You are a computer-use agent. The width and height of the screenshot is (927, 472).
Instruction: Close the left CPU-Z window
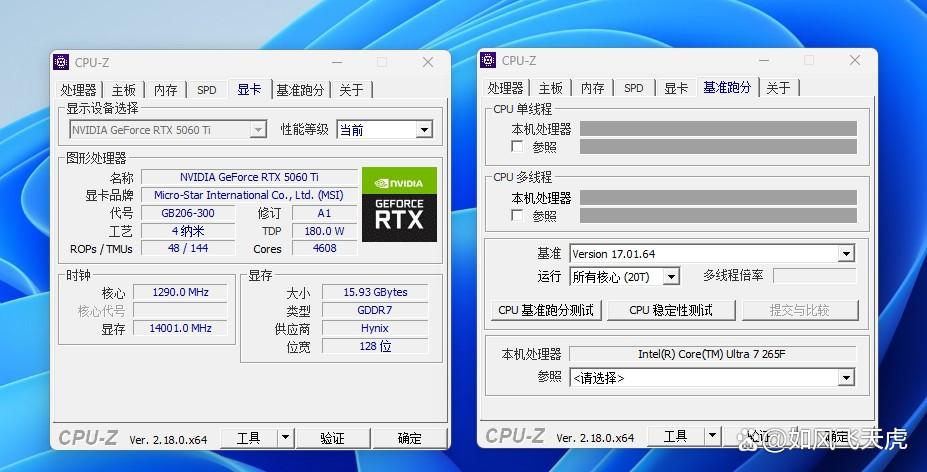click(x=427, y=62)
